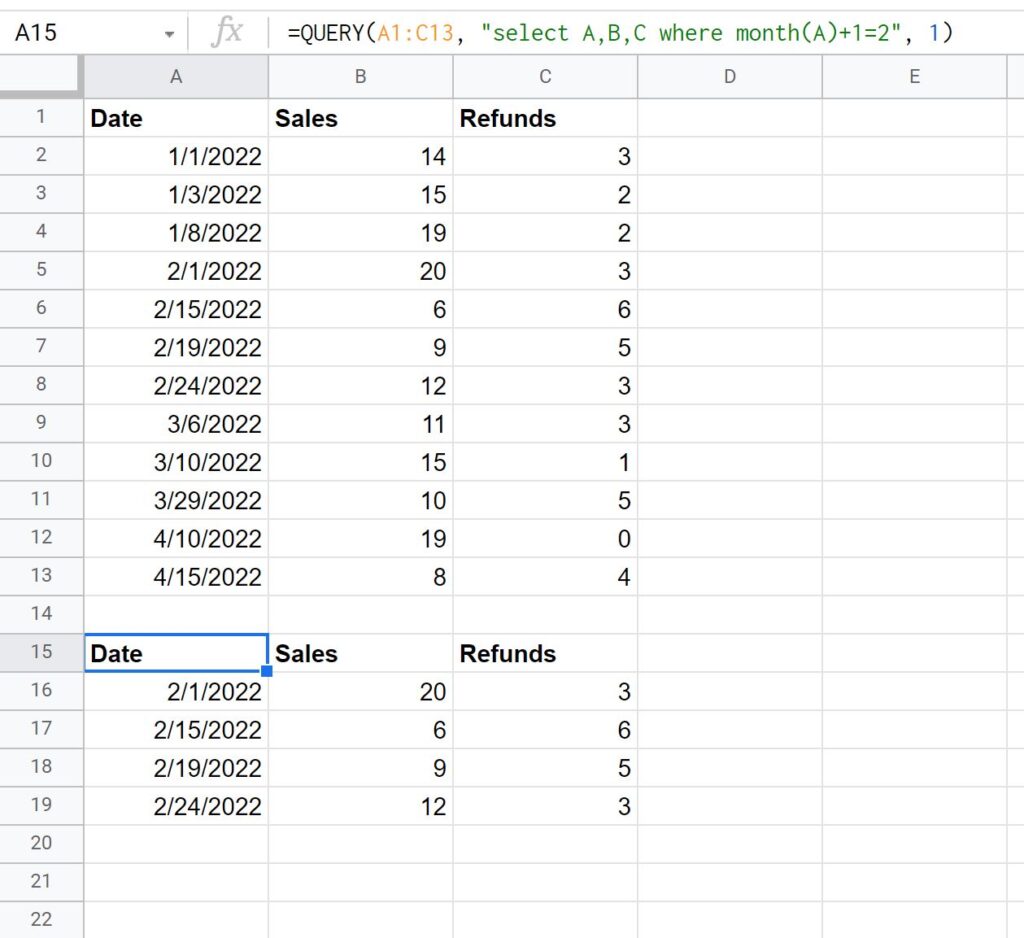Click the cell with date 1/3/2022

176,195
